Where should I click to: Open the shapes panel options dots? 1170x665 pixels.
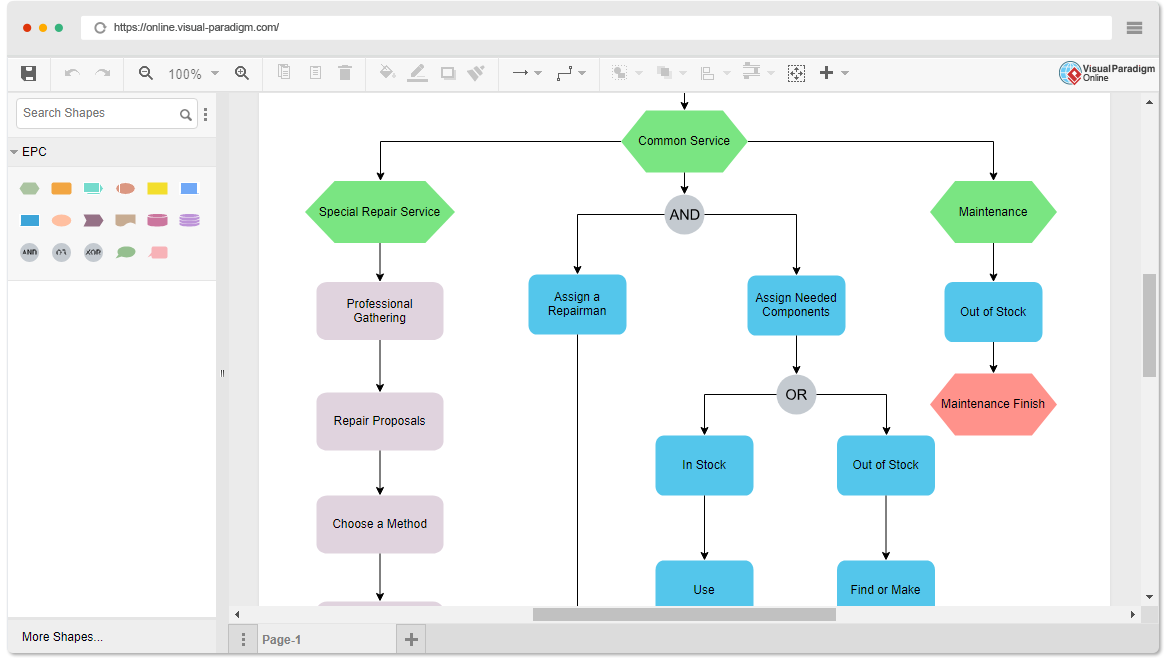click(205, 114)
